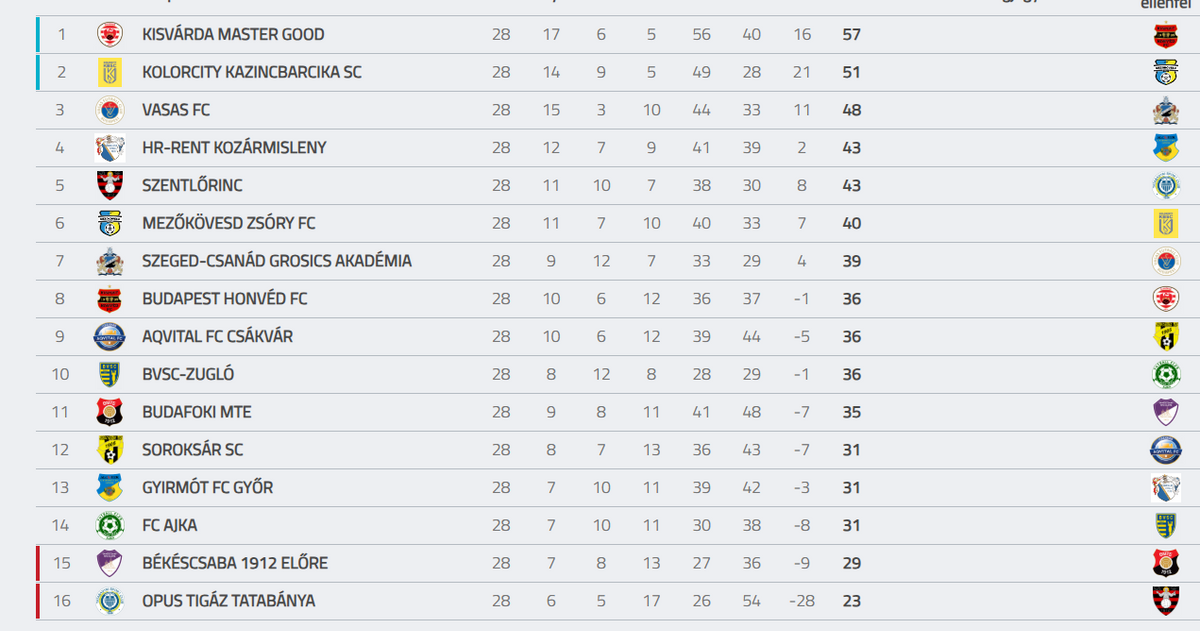Click Kolorcity Kazincbarcika SC team crest

click(x=109, y=72)
